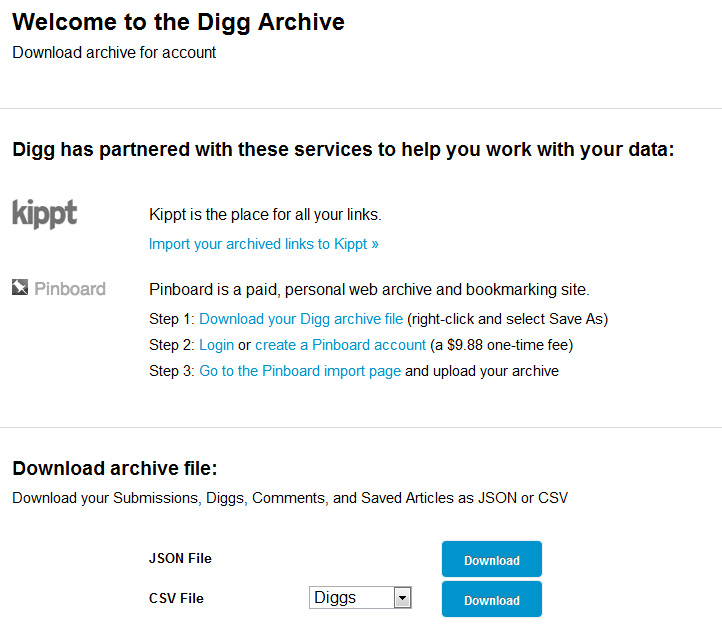722x642 pixels.
Task: Click the Download archive file heading
Action: 114,468
